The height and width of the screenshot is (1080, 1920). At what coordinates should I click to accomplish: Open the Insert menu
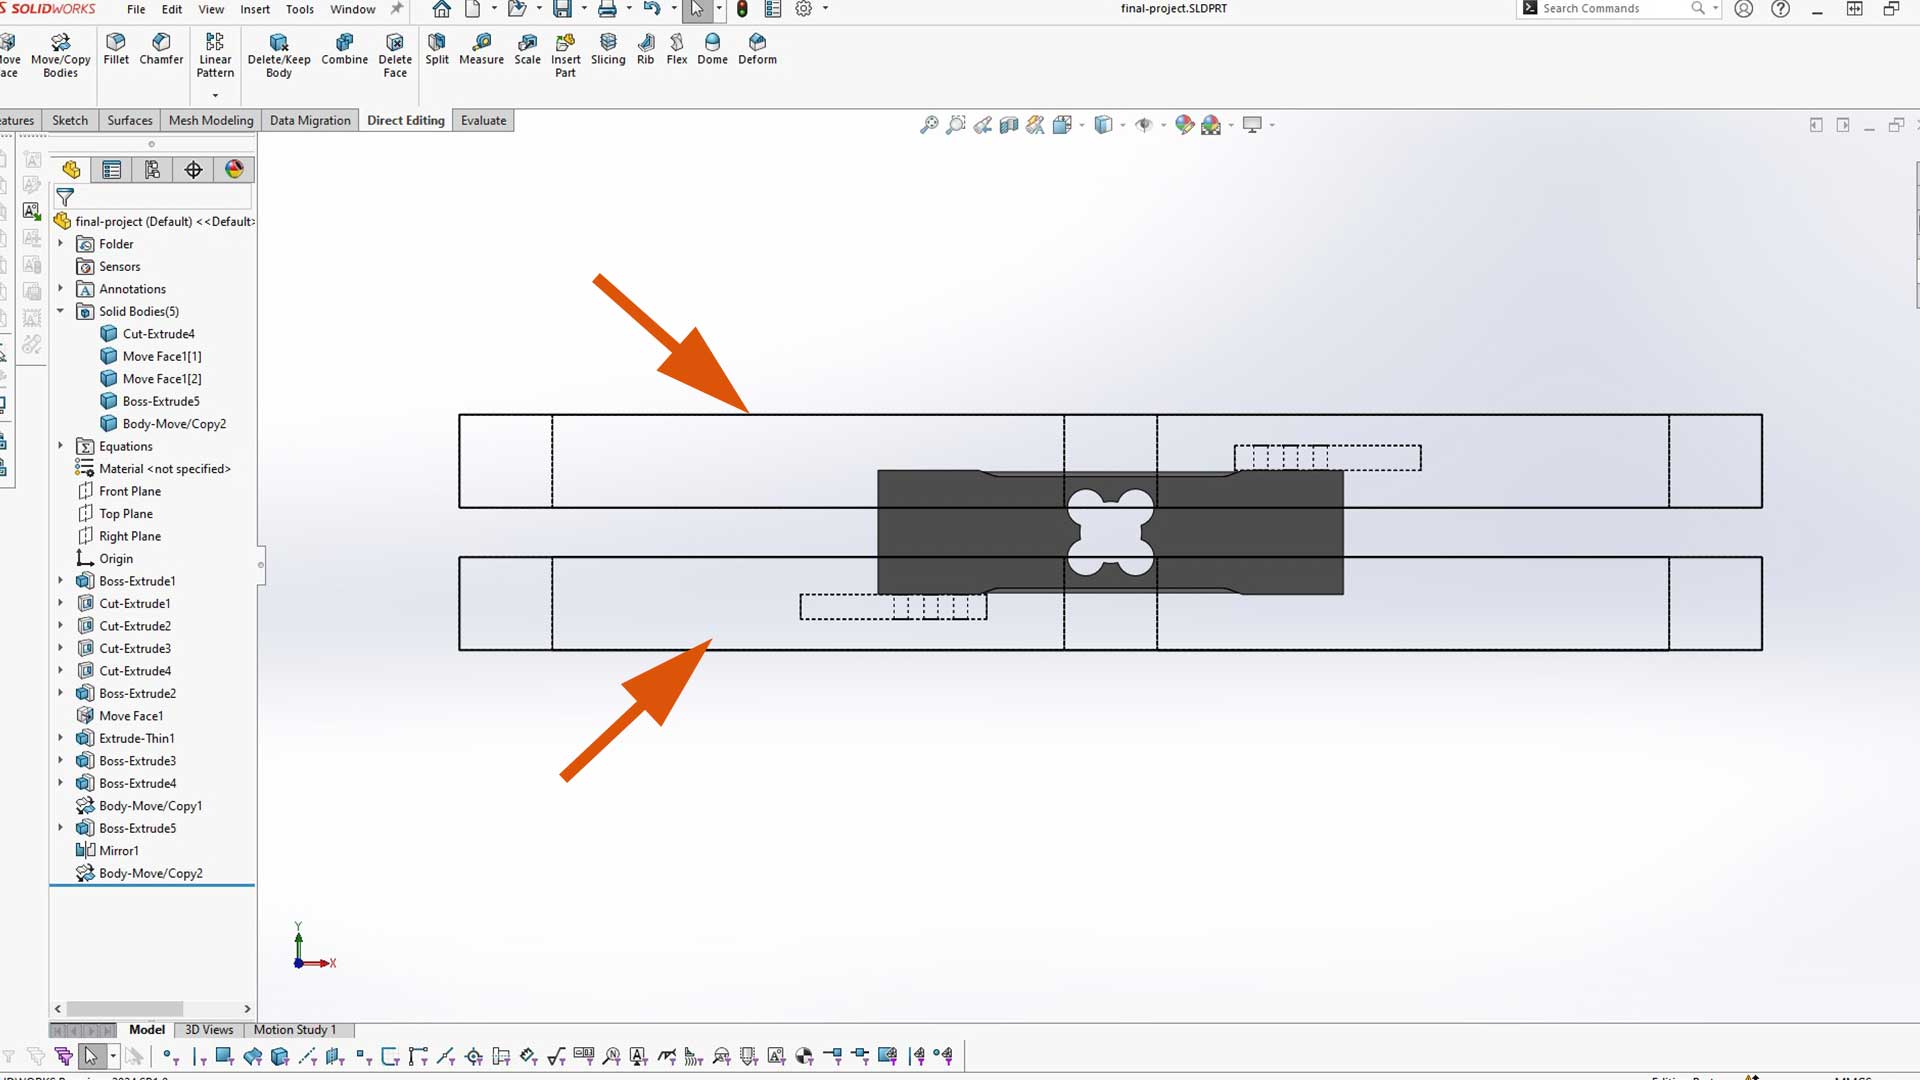tap(255, 9)
